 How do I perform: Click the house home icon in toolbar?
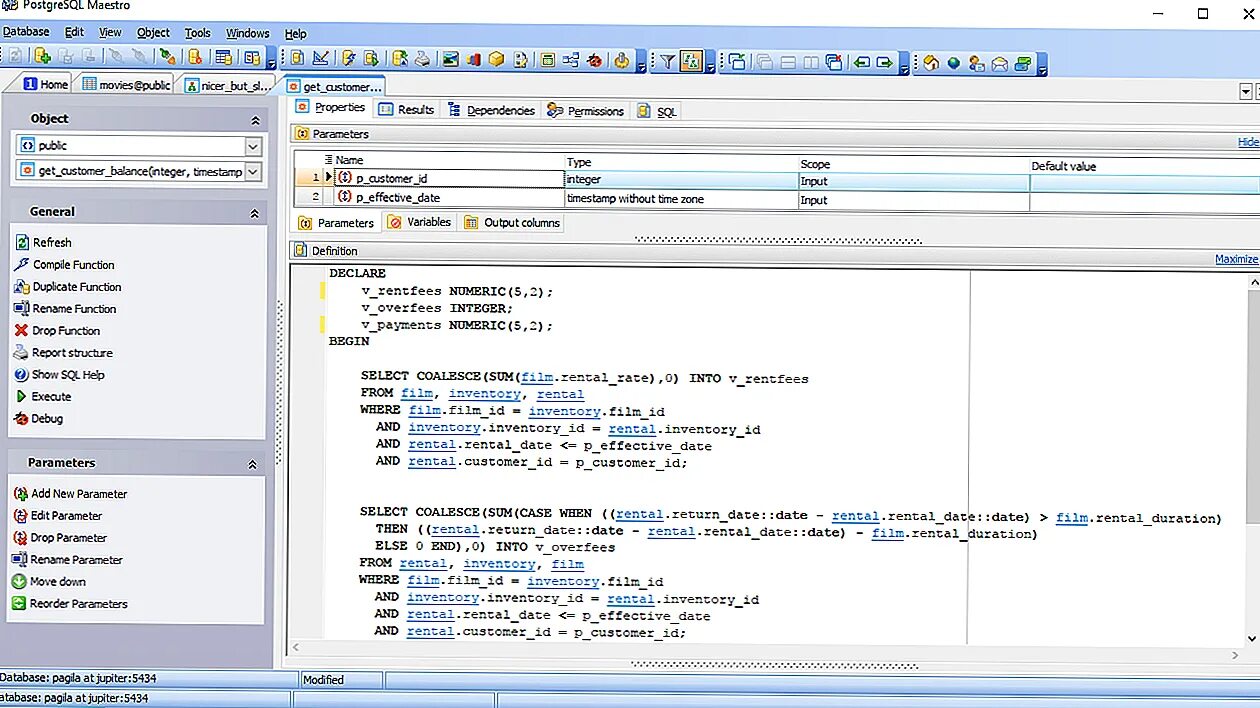[x=931, y=63]
